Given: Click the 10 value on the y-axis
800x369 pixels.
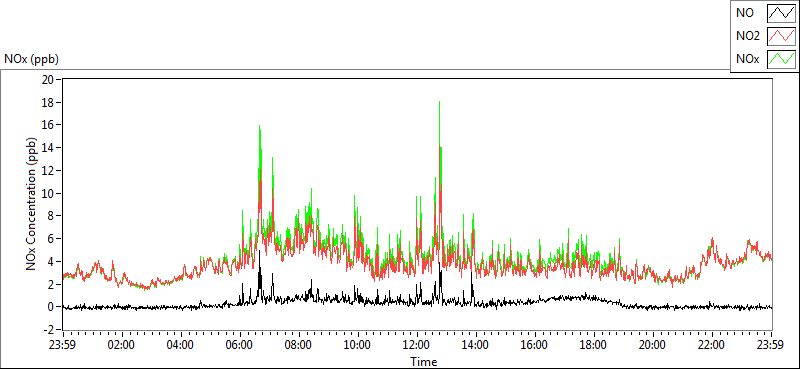Looking at the screenshot, I should click(x=48, y=193).
